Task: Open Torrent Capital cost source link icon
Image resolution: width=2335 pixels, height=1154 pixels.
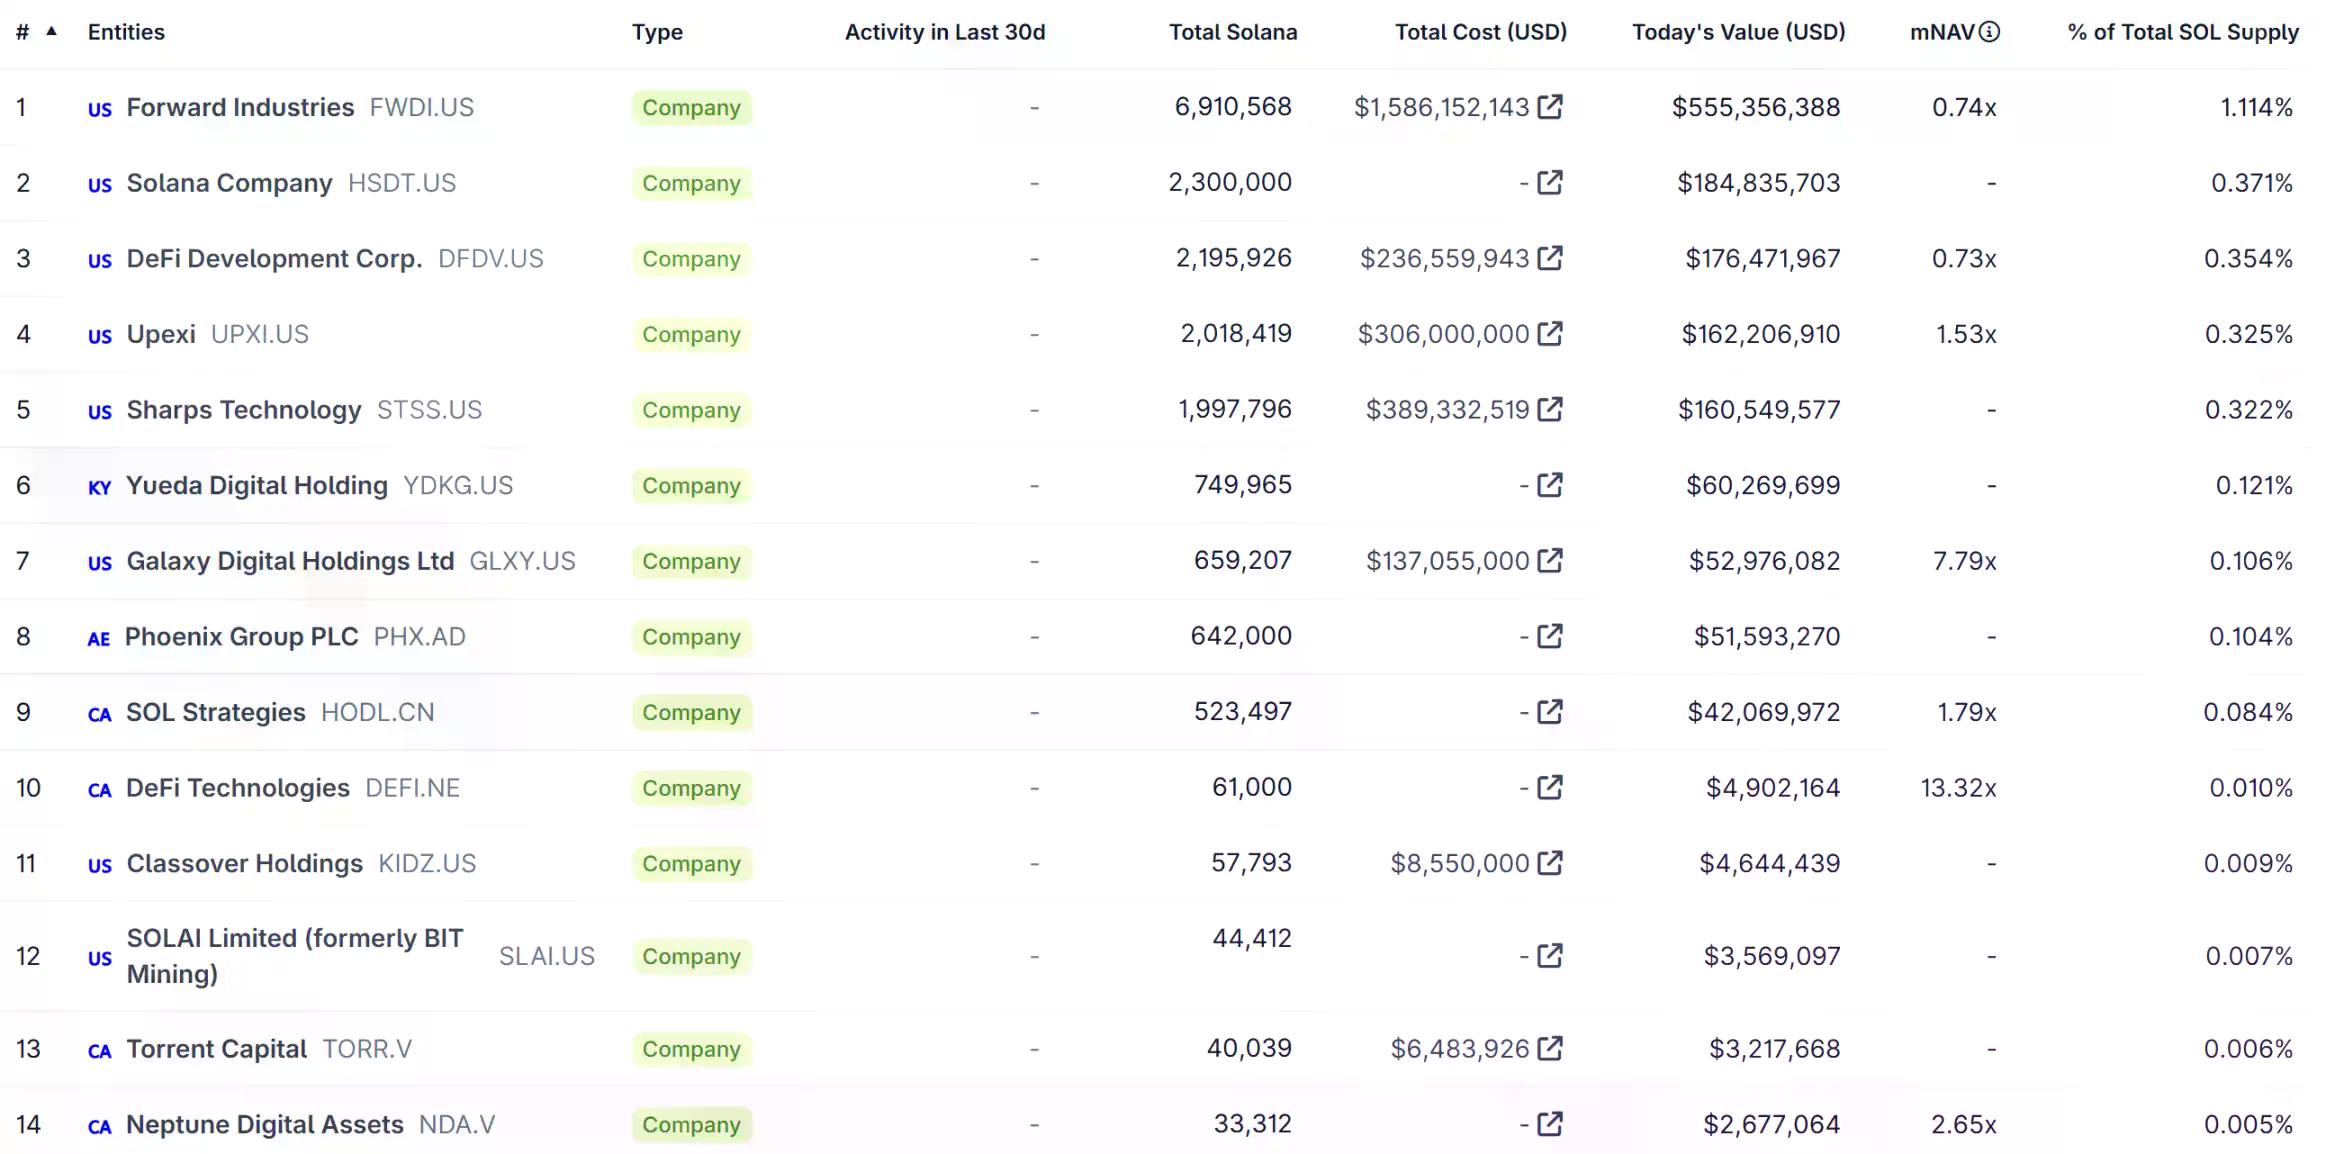Action: click(1549, 1048)
